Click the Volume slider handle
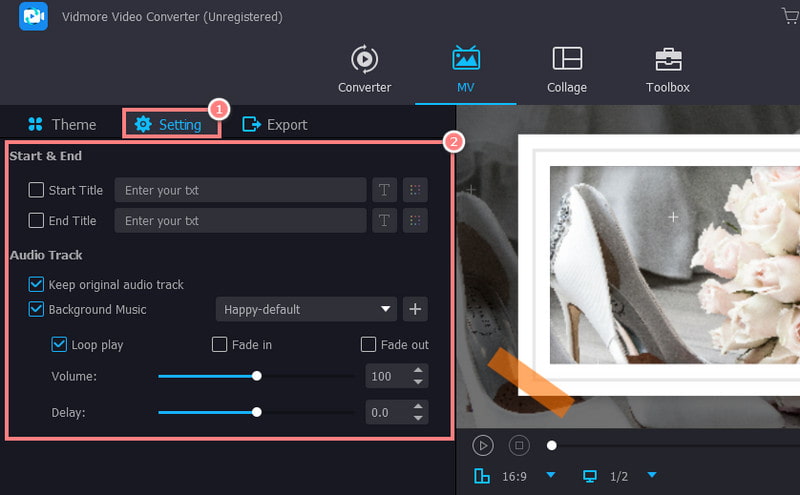 257,376
